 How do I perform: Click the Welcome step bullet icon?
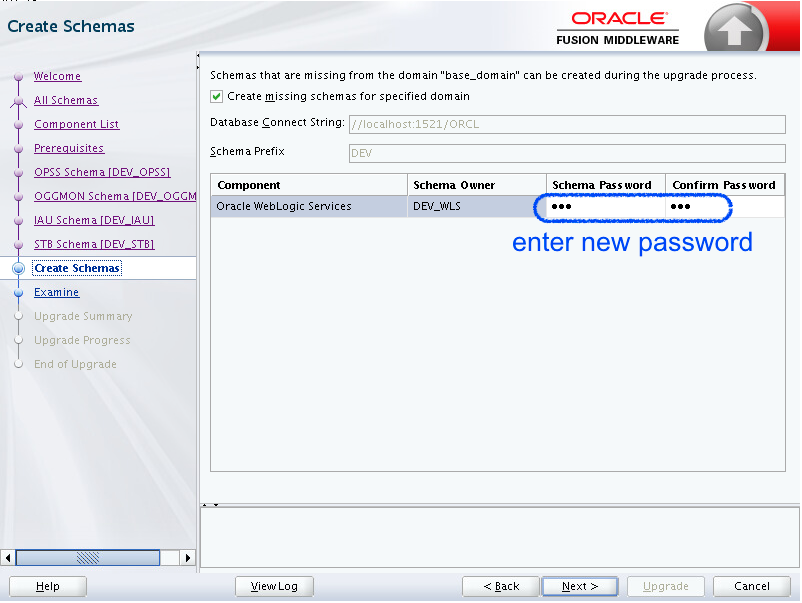tap(18, 76)
